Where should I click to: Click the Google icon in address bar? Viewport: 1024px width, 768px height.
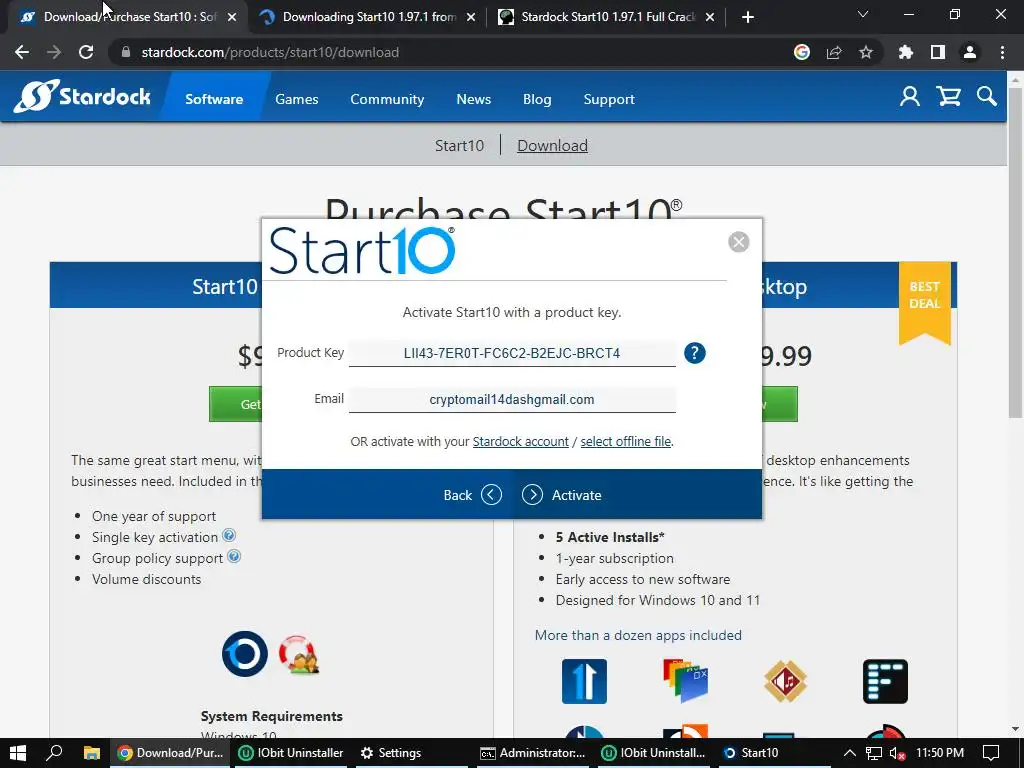click(x=802, y=52)
